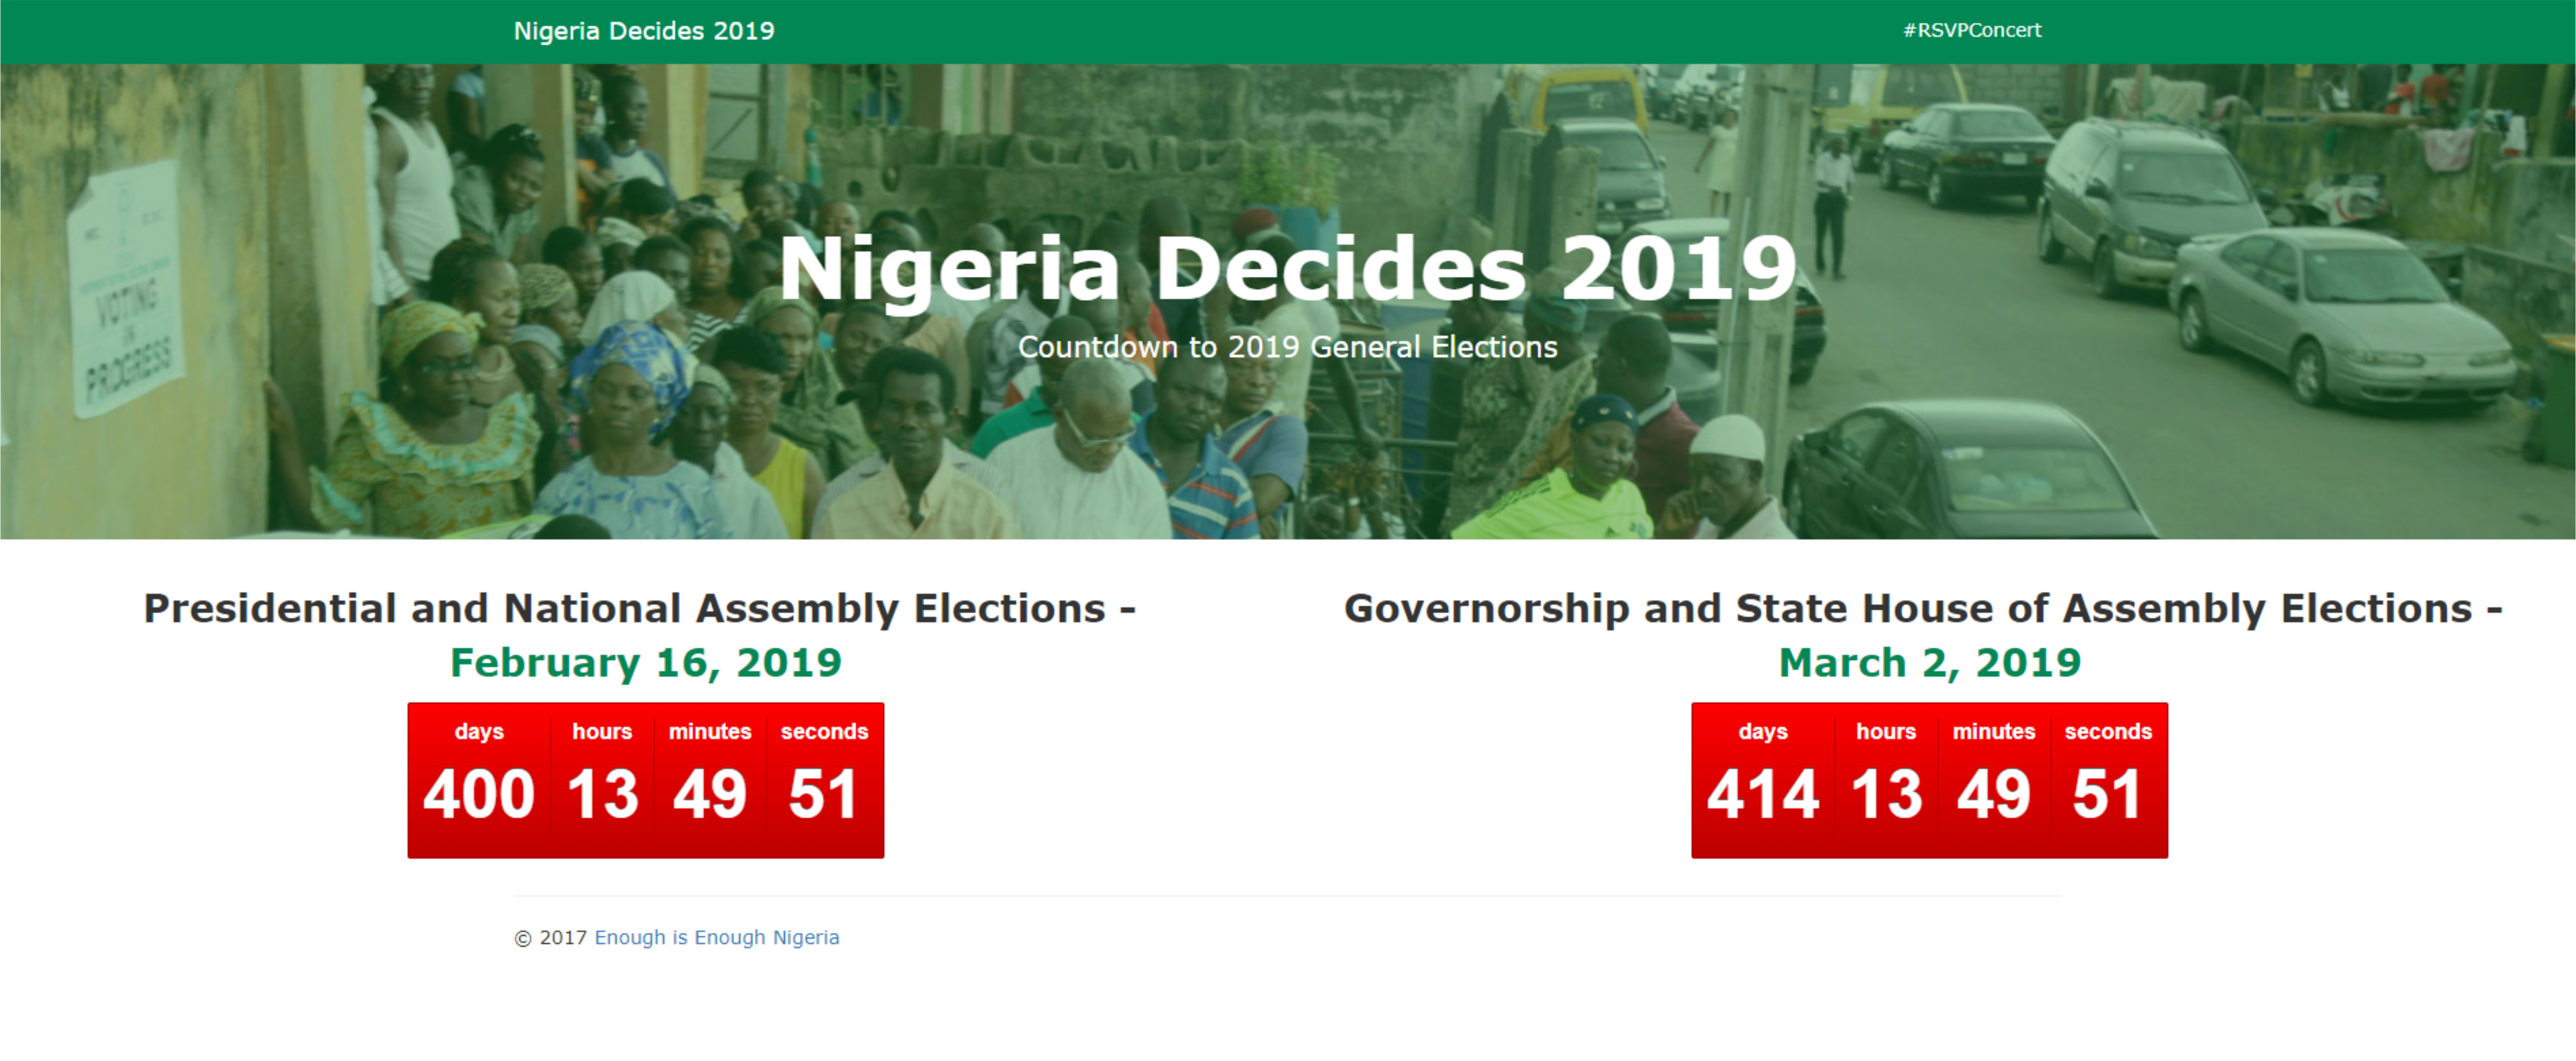Screen dimensions: 2576x1061
Task: Click the Countdown to 2019 General Elections subtitle
Action: point(1288,347)
